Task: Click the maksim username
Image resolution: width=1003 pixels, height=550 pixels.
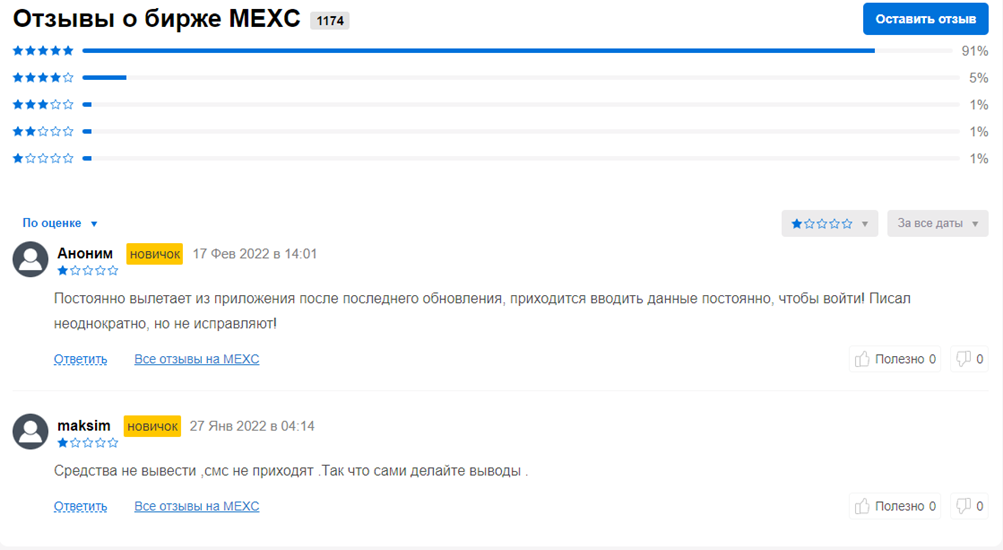Action: point(84,426)
